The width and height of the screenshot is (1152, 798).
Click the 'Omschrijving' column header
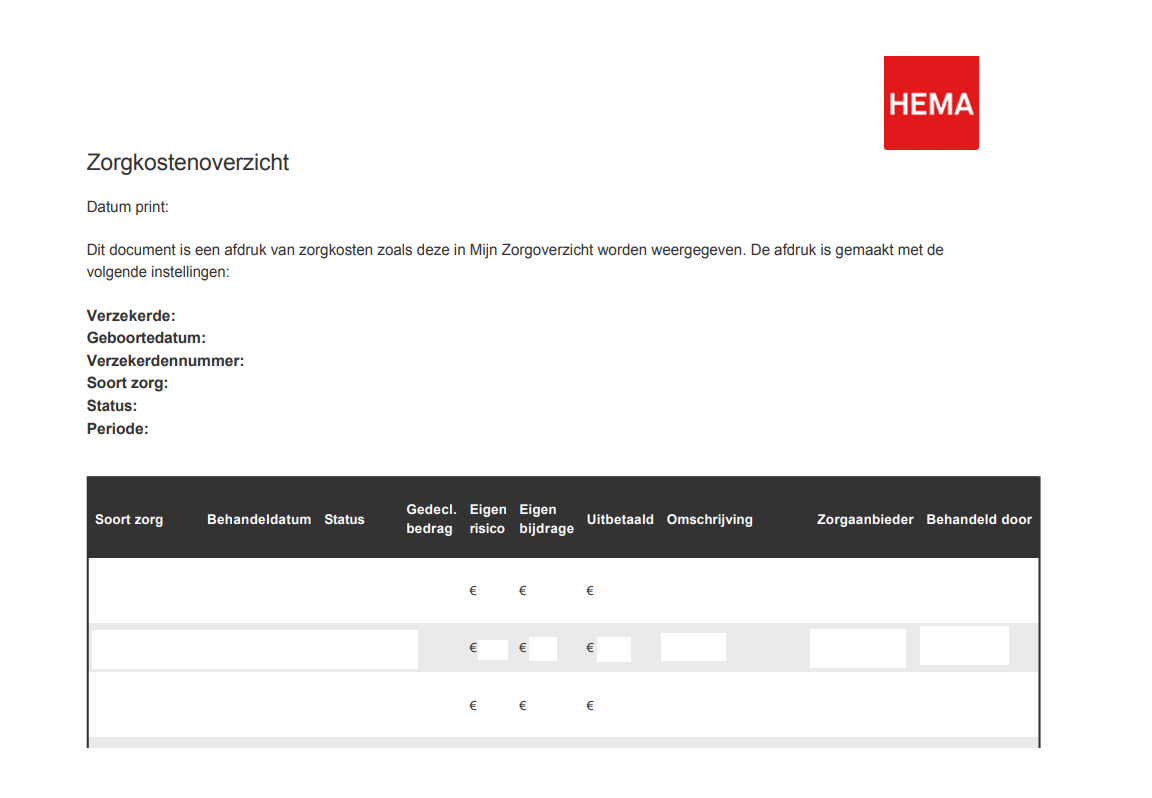point(710,520)
